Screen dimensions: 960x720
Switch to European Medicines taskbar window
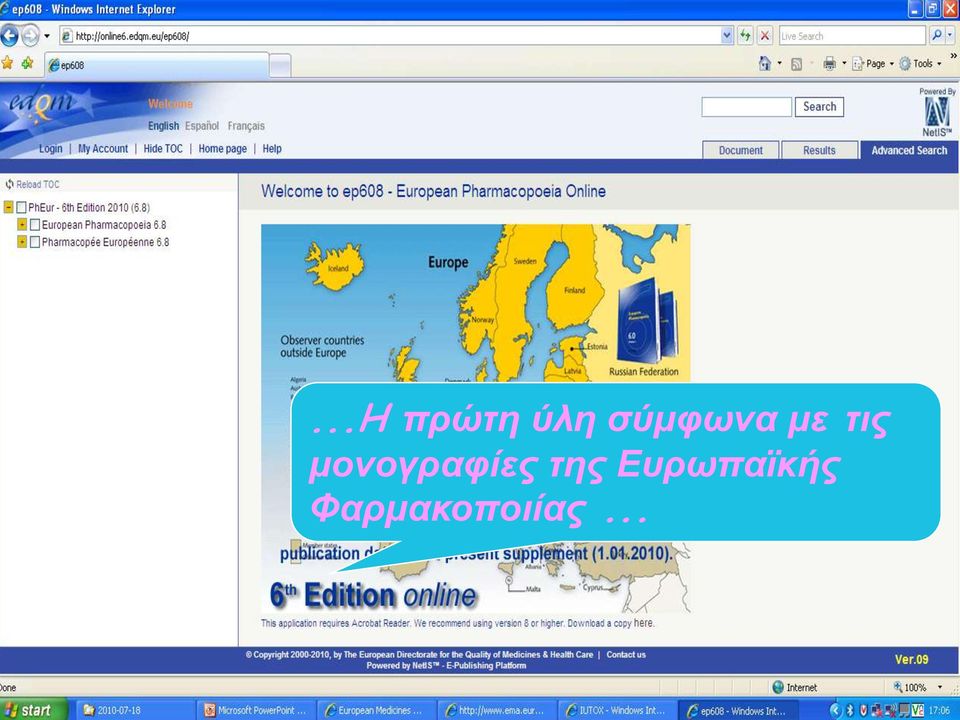[x=377, y=710]
